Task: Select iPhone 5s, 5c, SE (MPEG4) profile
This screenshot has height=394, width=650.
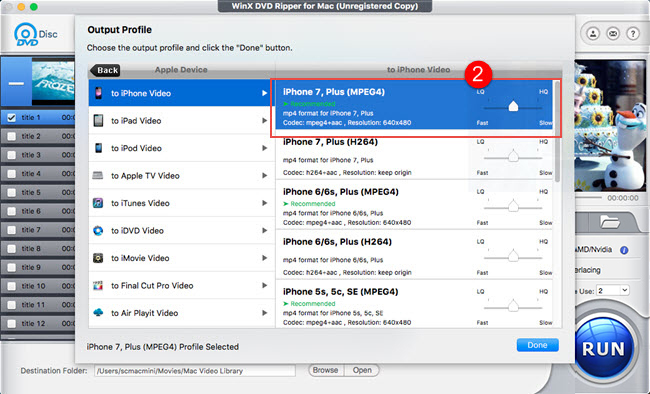Action: (x=414, y=304)
